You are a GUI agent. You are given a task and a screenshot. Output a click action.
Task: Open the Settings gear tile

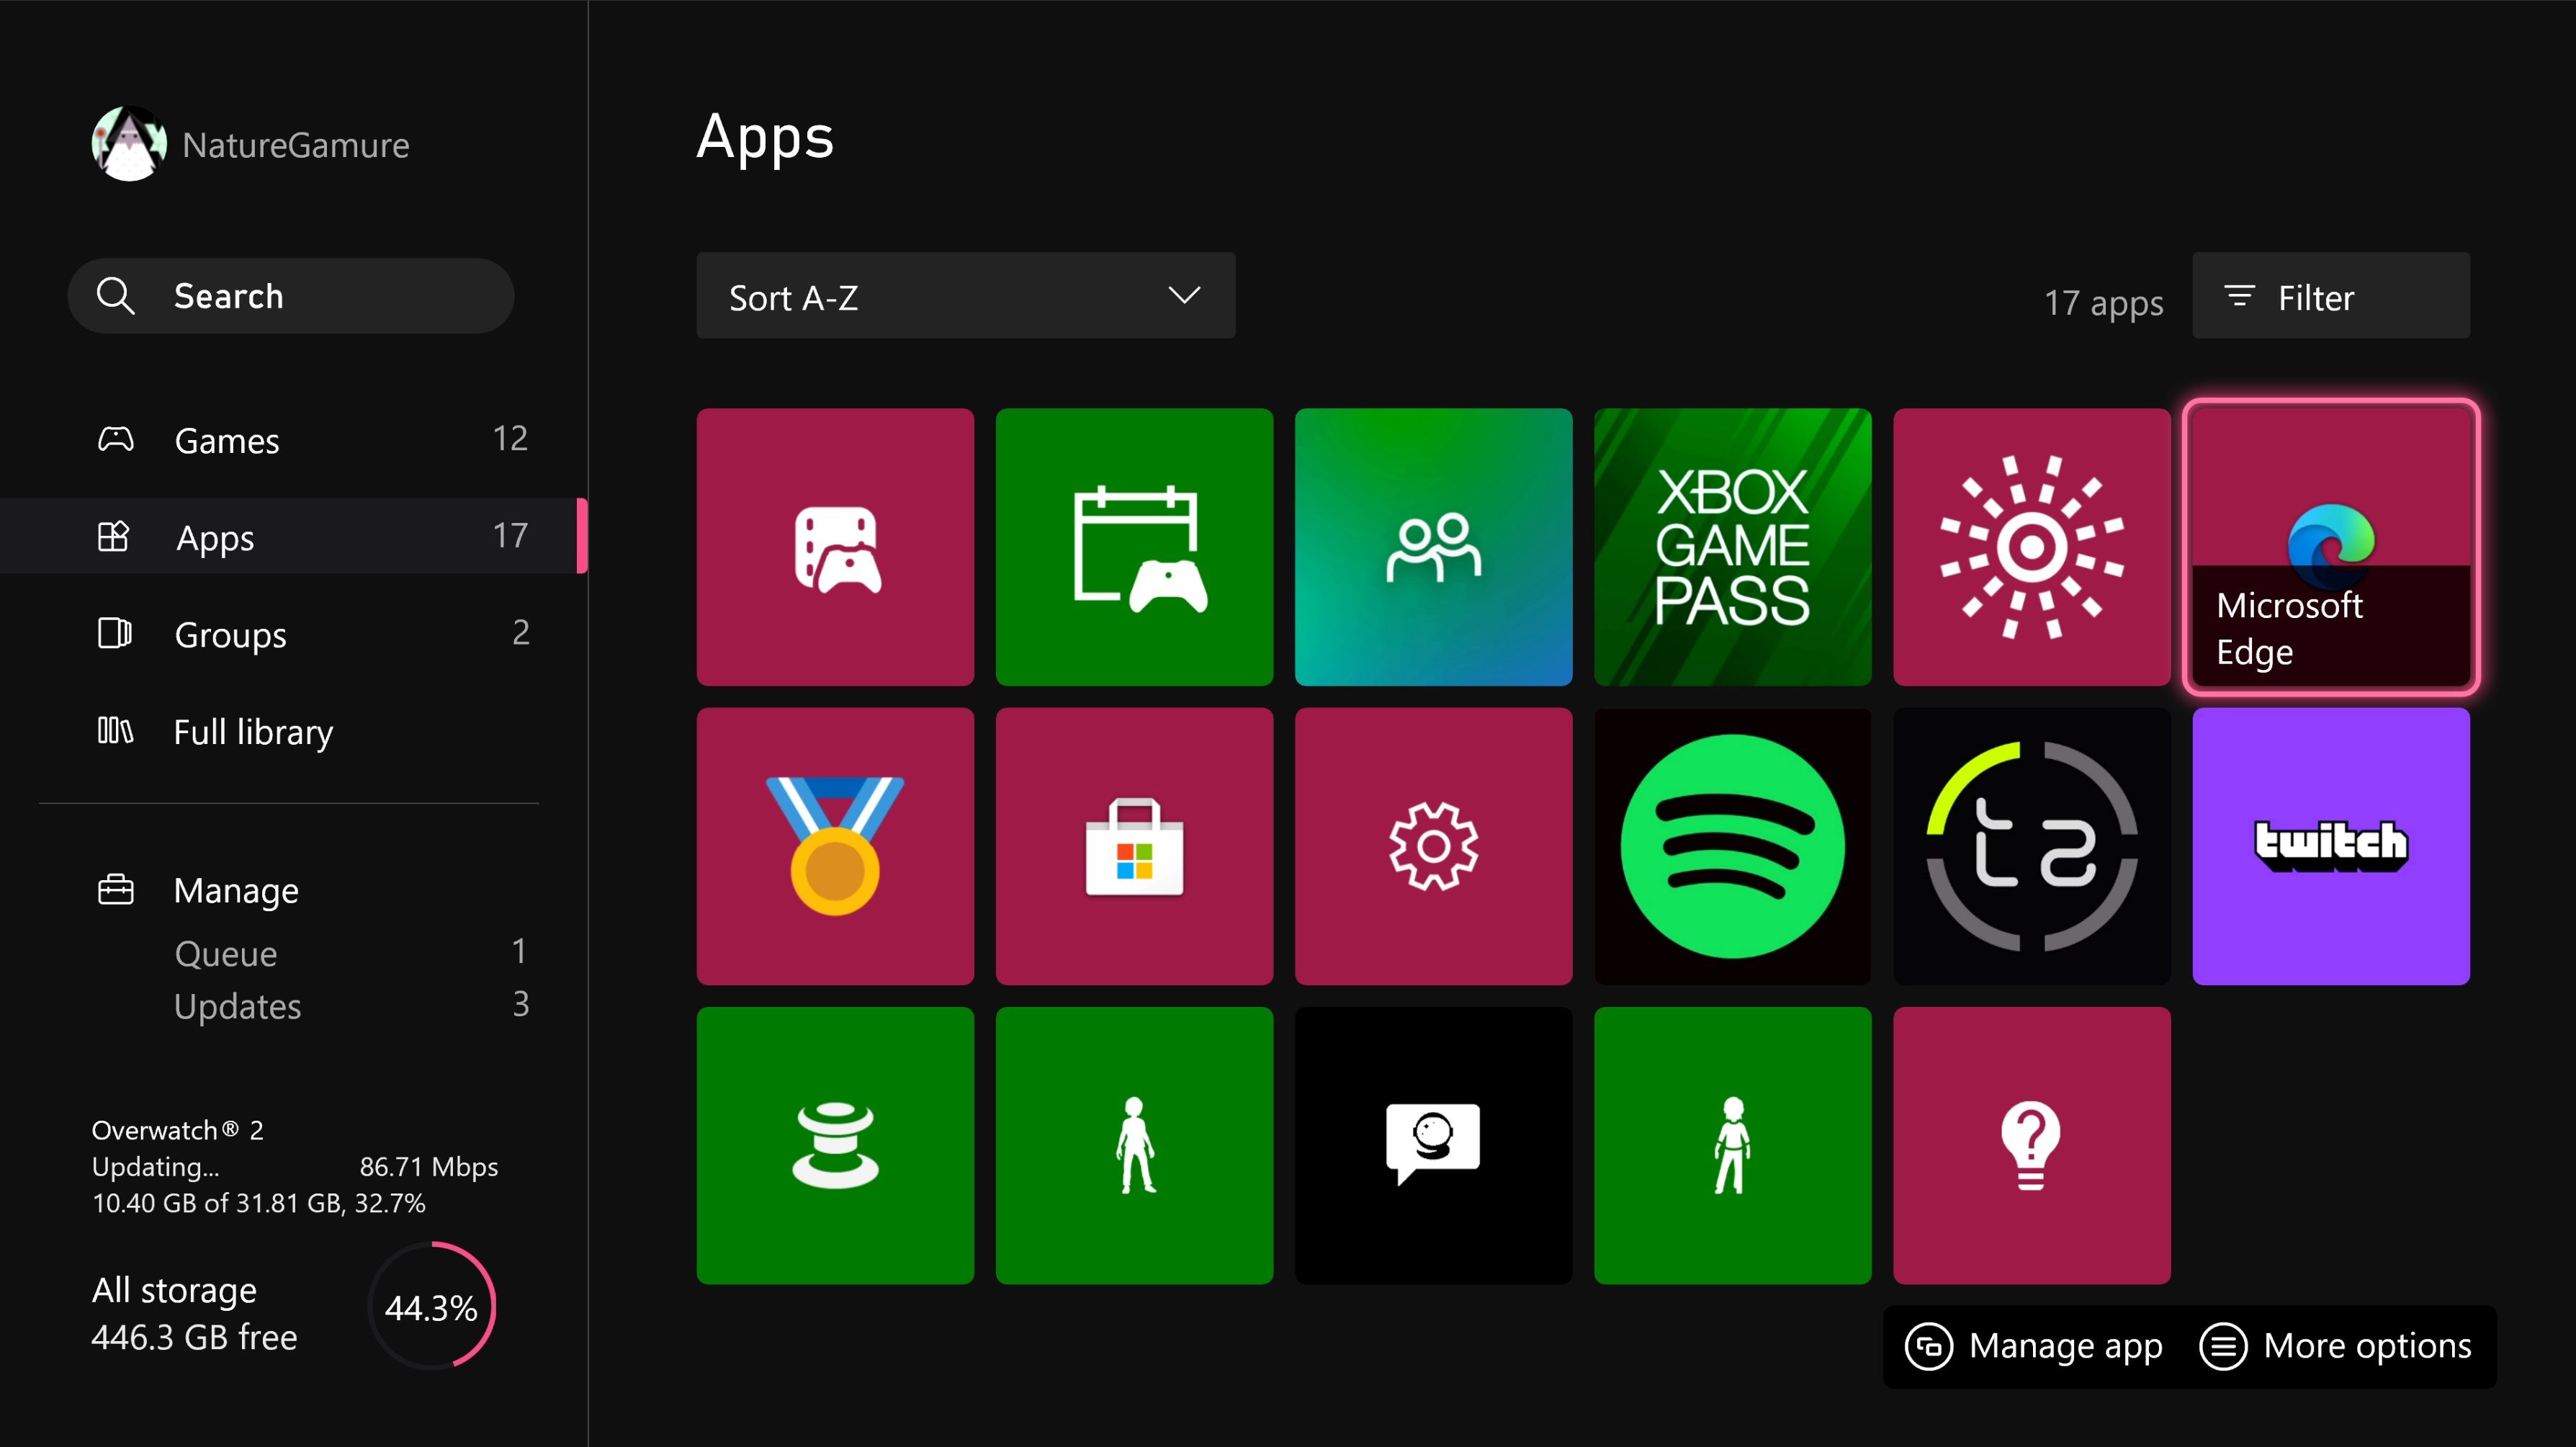tap(1433, 845)
